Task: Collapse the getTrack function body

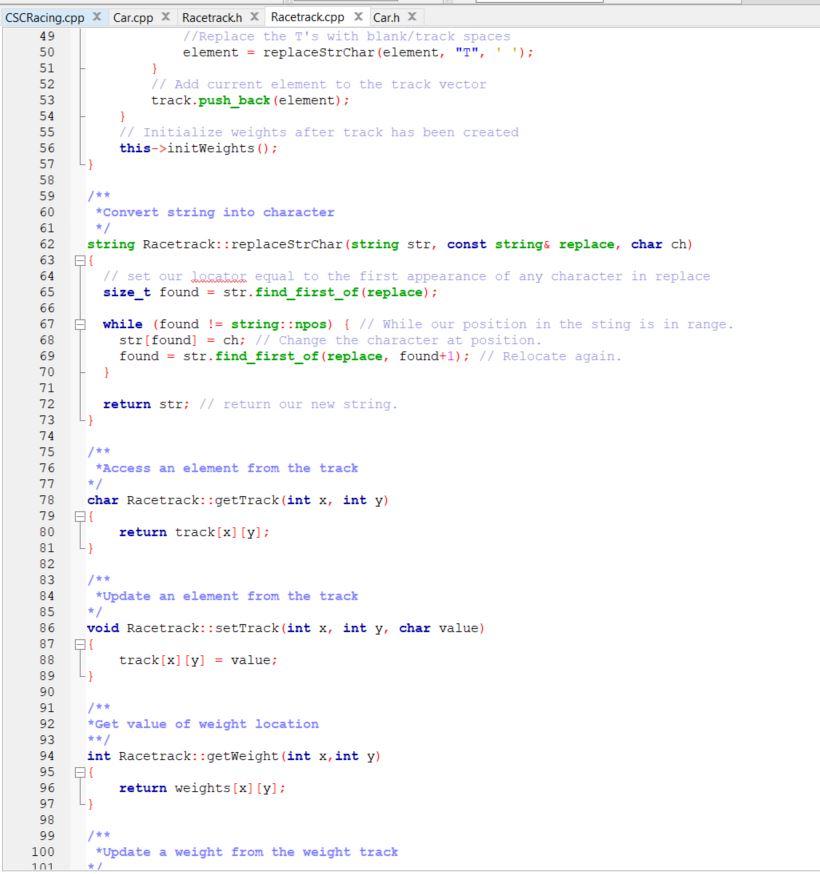Action: coord(82,516)
